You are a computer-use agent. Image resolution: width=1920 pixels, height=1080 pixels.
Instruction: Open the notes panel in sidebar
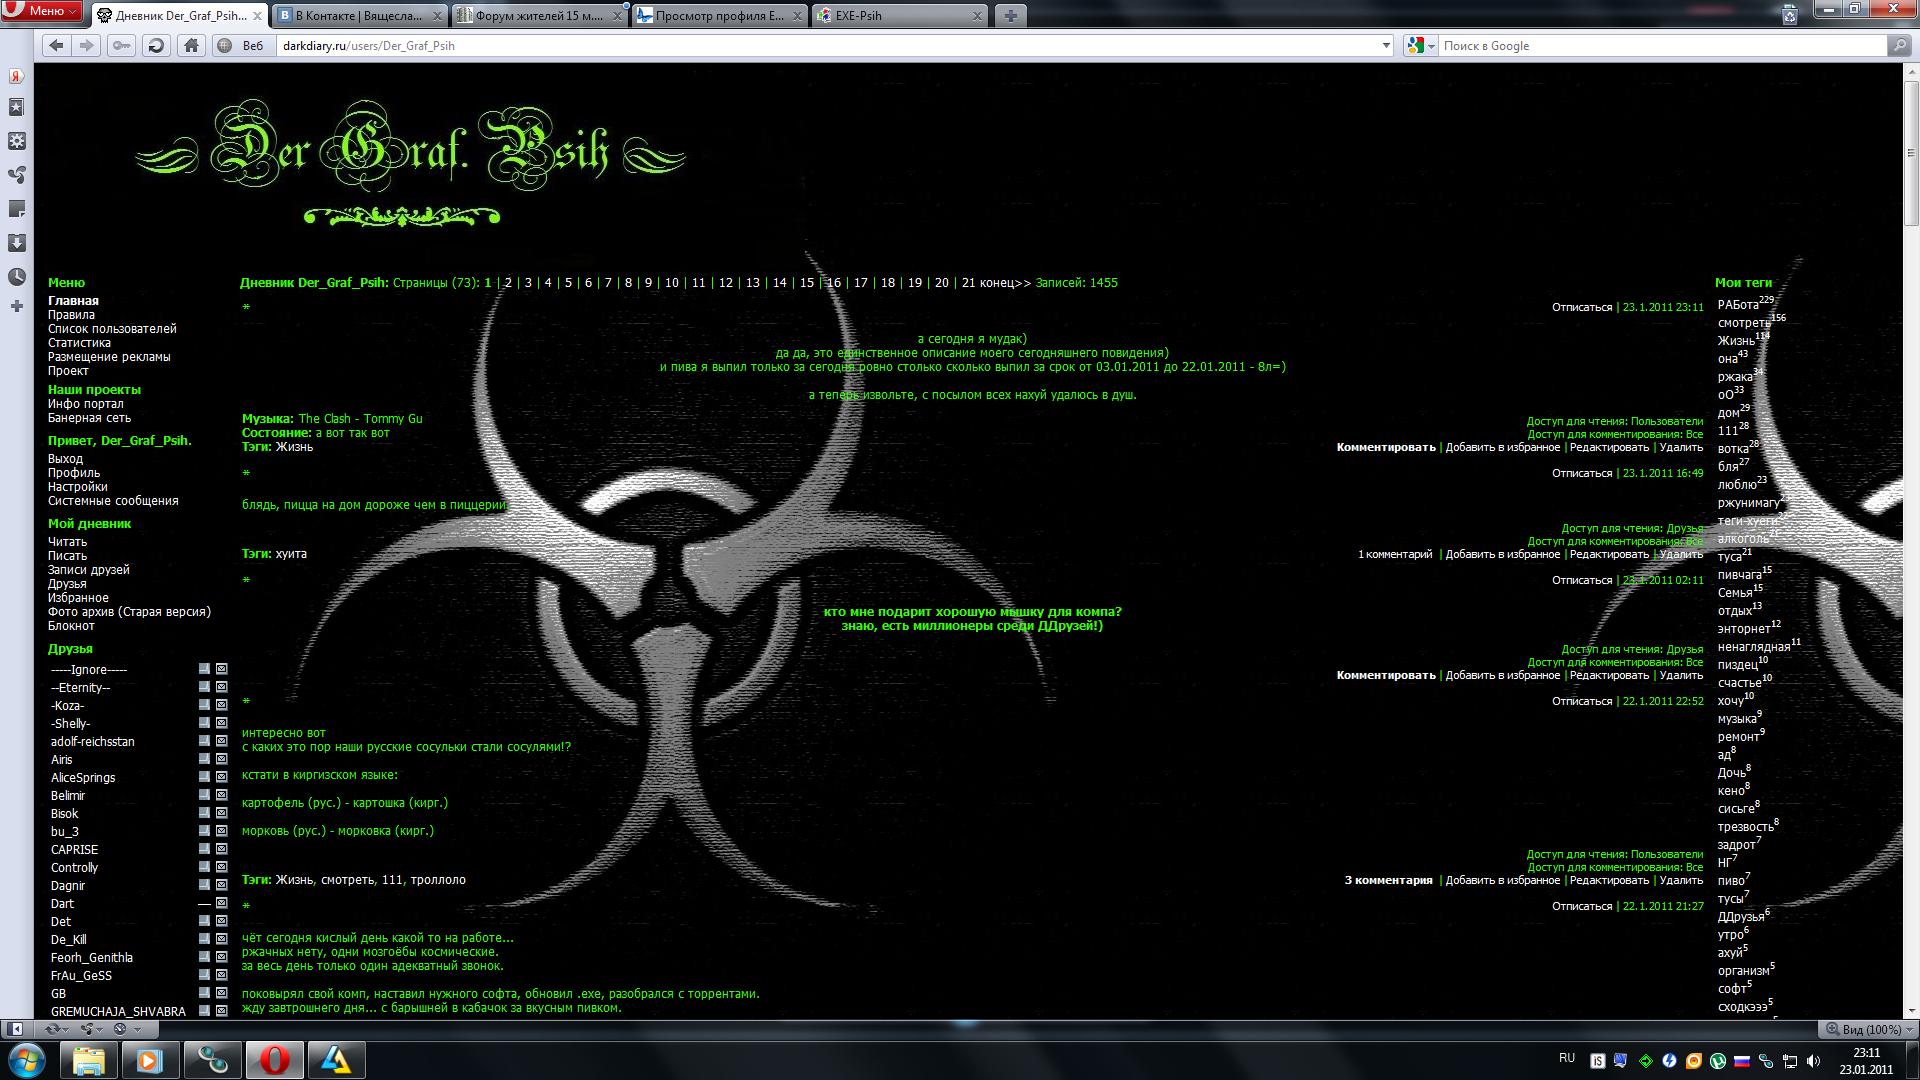point(17,209)
